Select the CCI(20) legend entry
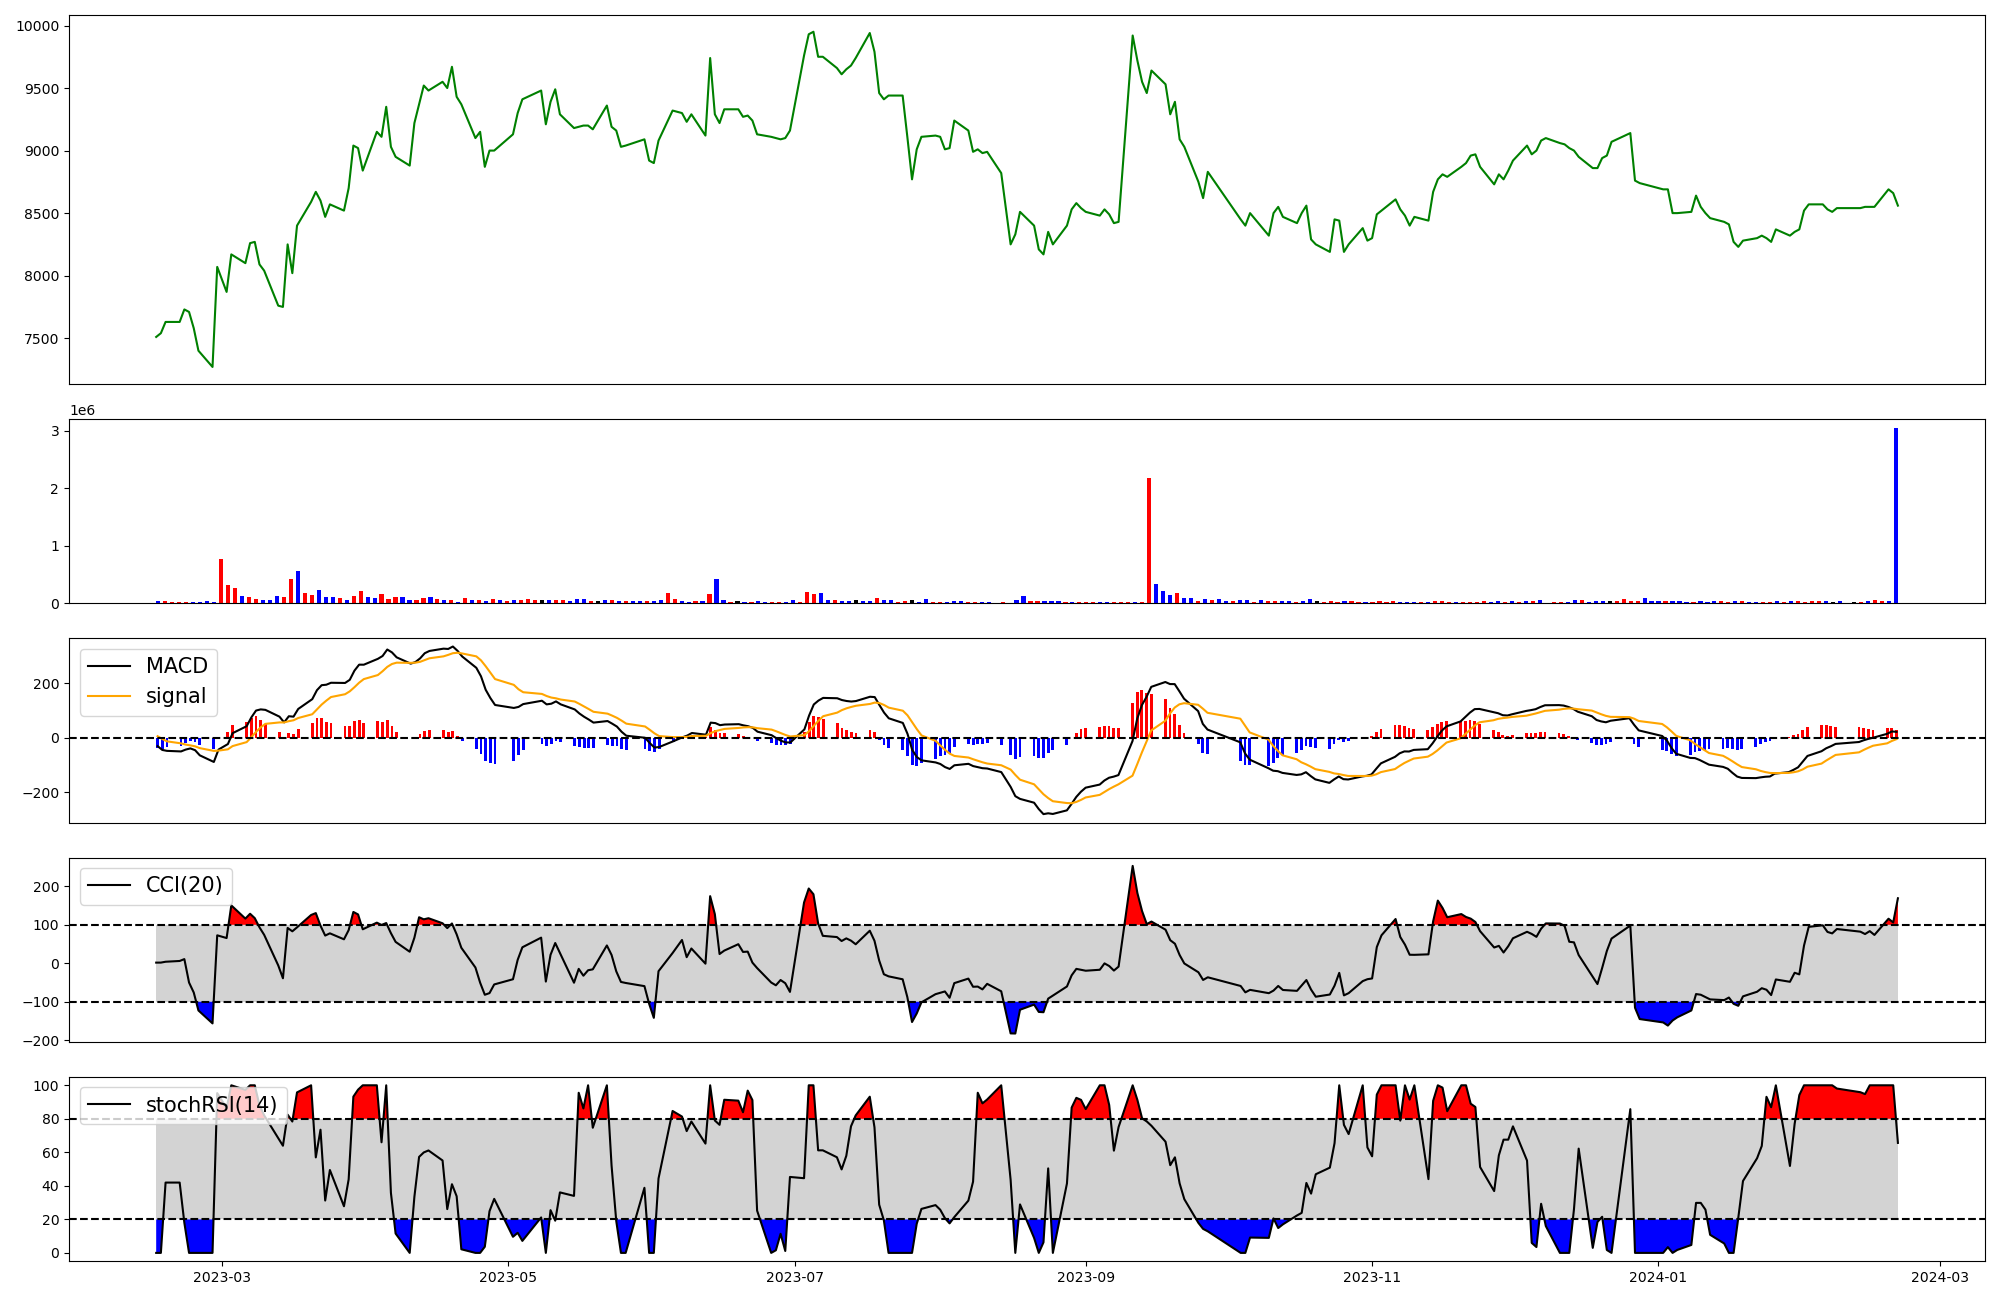 (157, 885)
